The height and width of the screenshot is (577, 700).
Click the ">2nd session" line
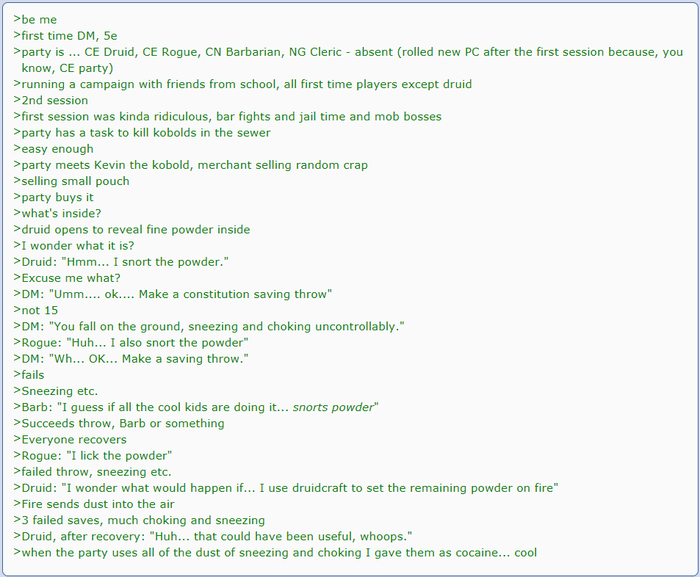(51, 100)
